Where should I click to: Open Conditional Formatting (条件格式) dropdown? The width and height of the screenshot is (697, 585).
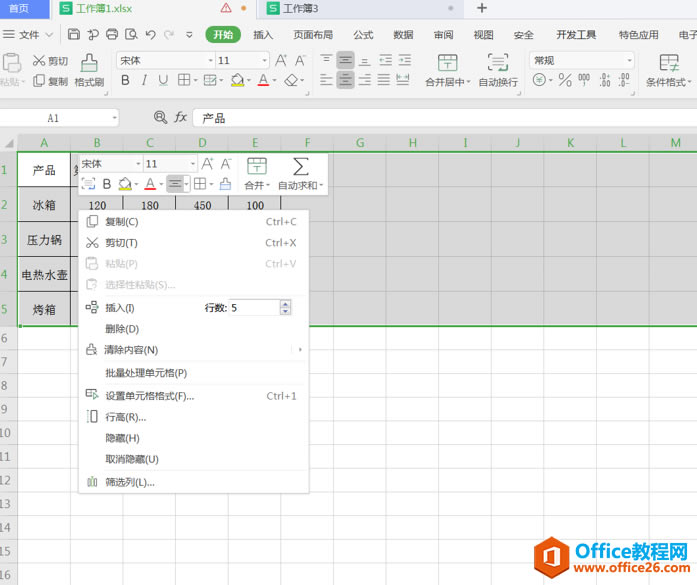coord(669,70)
